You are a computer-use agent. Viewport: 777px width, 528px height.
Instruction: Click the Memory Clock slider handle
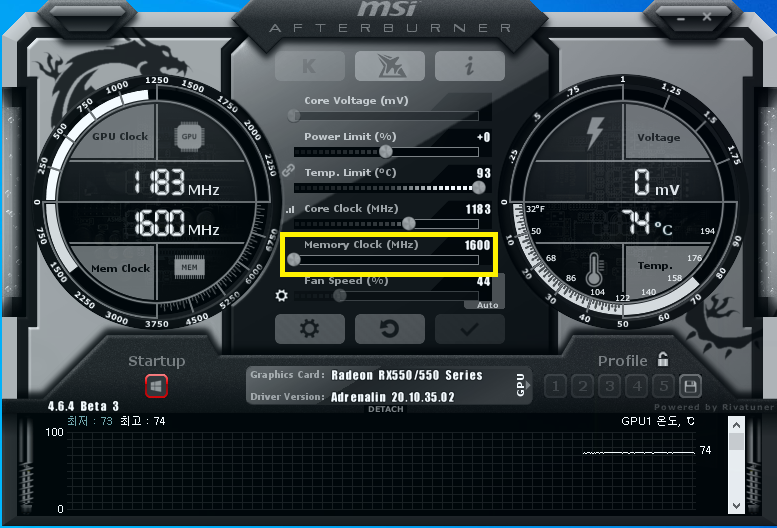point(294,260)
